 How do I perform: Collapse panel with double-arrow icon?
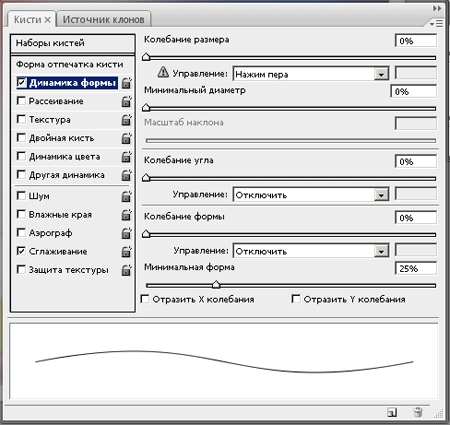437,8
